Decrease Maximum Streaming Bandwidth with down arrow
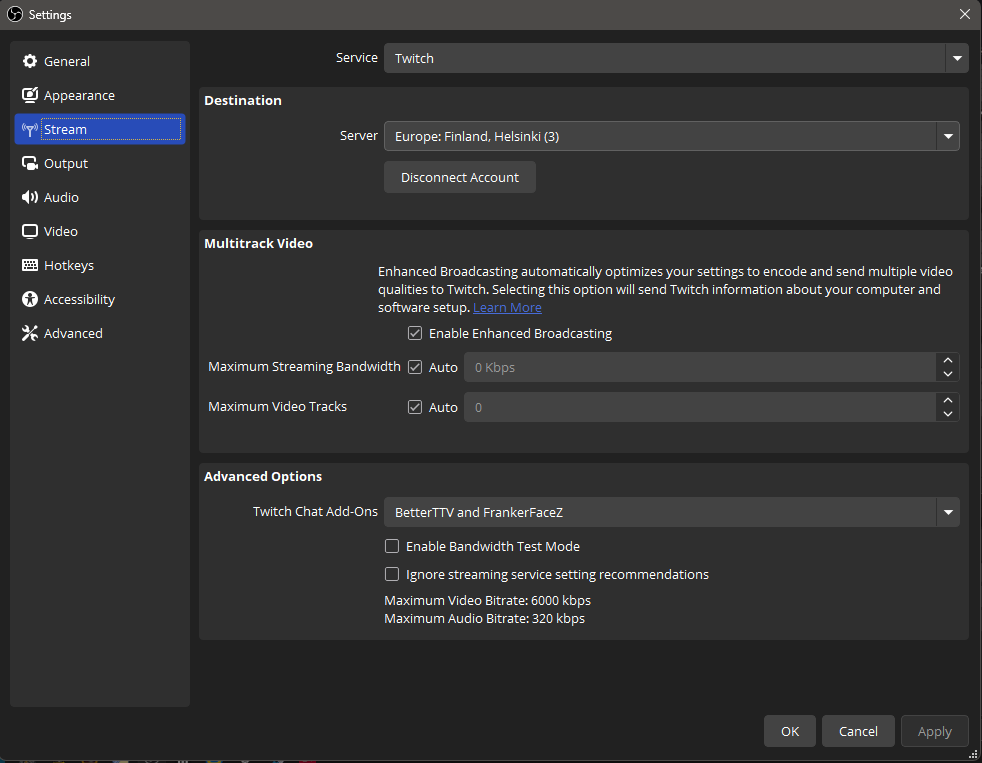The width and height of the screenshot is (982, 763). pos(948,374)
